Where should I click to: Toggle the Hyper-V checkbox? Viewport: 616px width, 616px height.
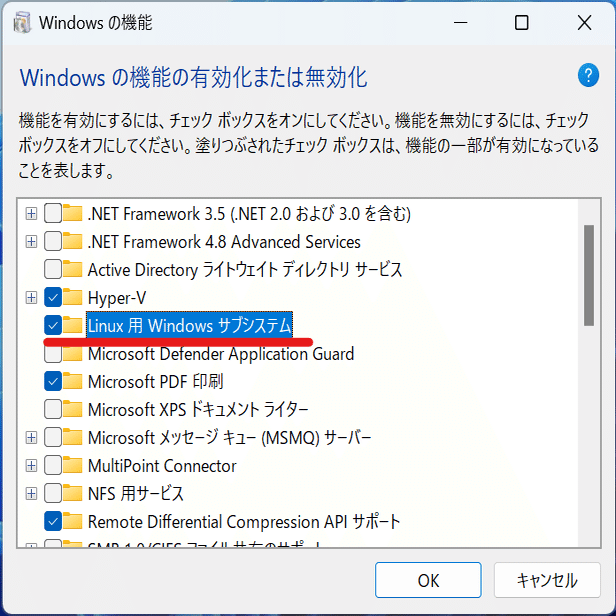pos(52,298)
